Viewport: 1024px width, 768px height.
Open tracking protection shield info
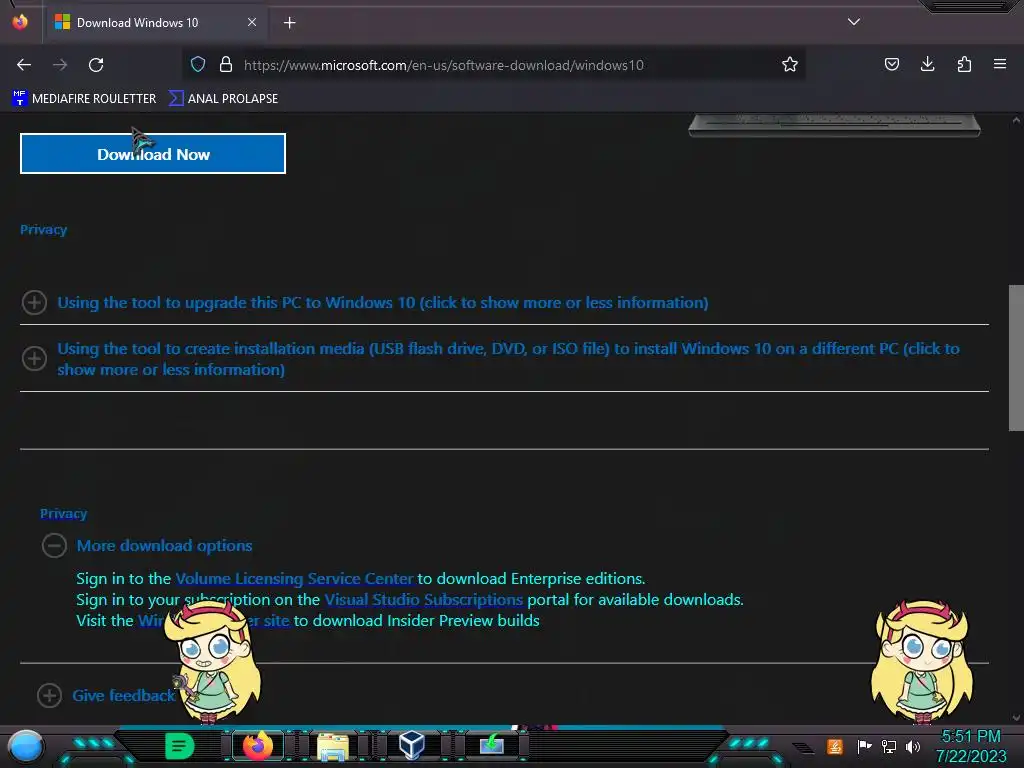coord(198,64)
